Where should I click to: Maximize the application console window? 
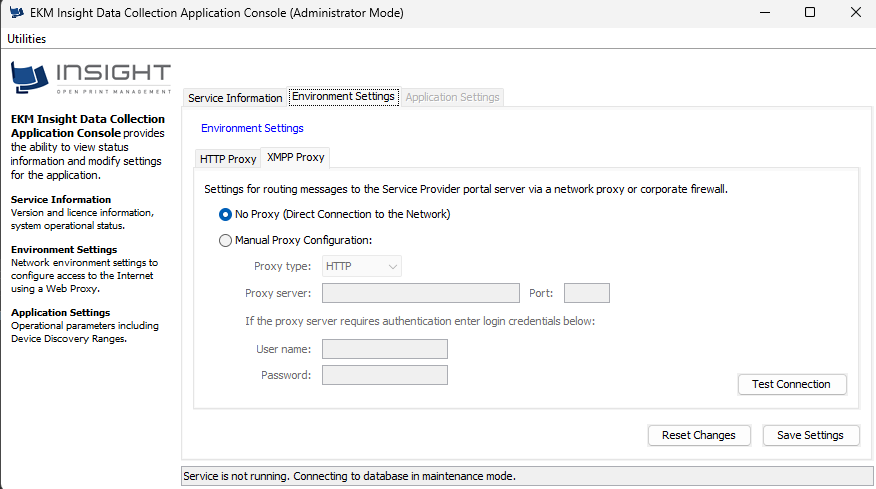810,12
